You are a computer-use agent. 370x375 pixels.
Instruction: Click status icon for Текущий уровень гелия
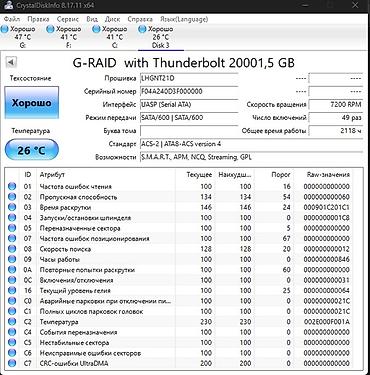[x=12, y=290]
